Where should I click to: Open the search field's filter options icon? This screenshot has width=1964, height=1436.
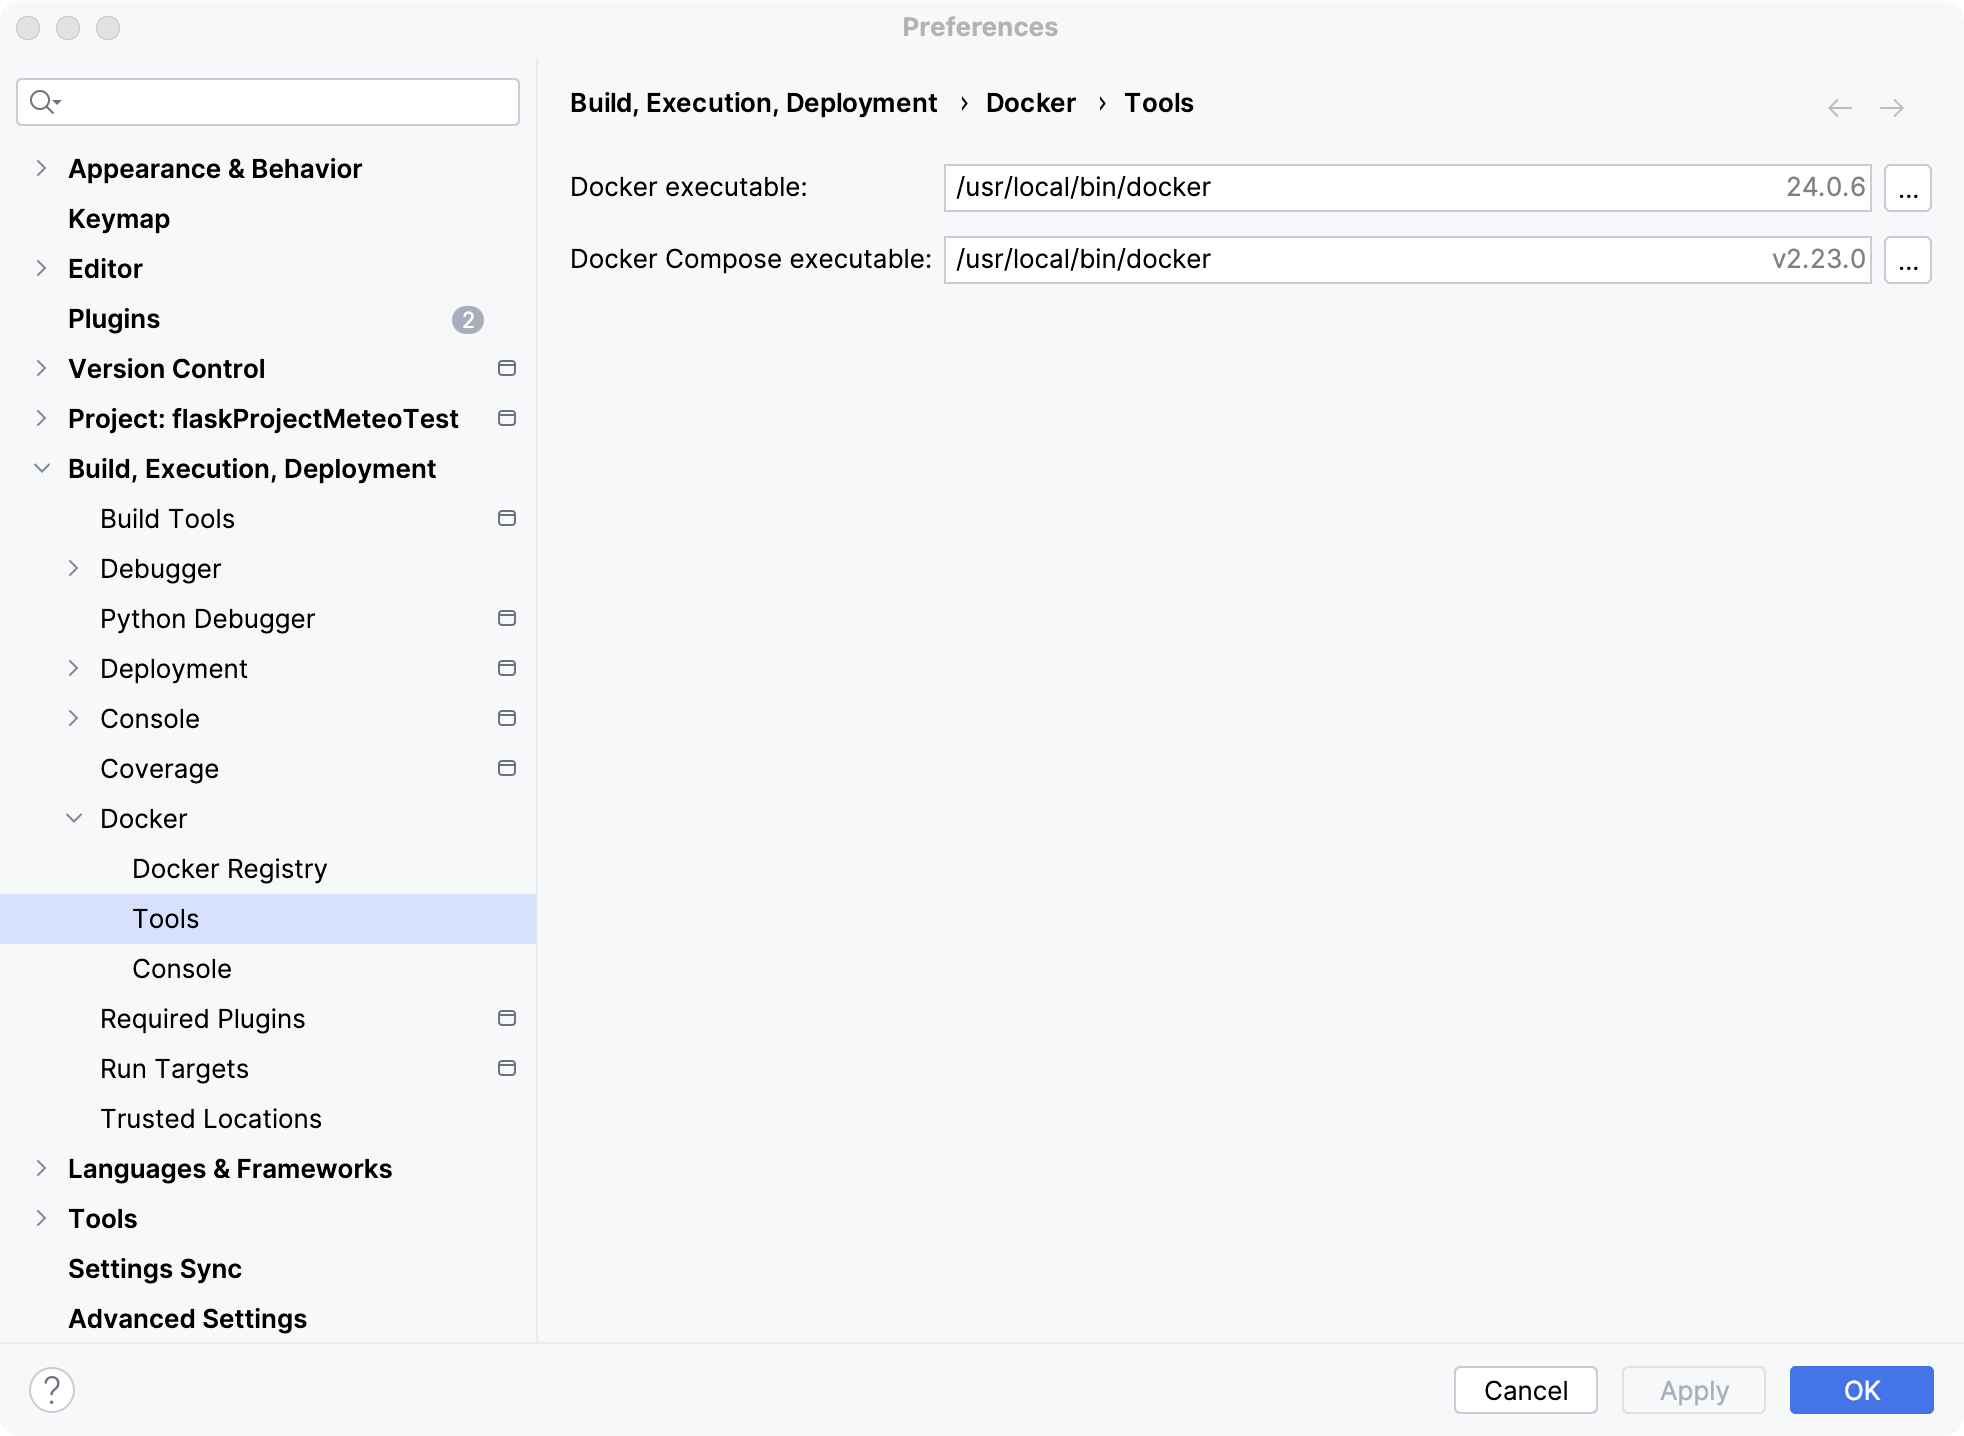(x=44, y=101)
